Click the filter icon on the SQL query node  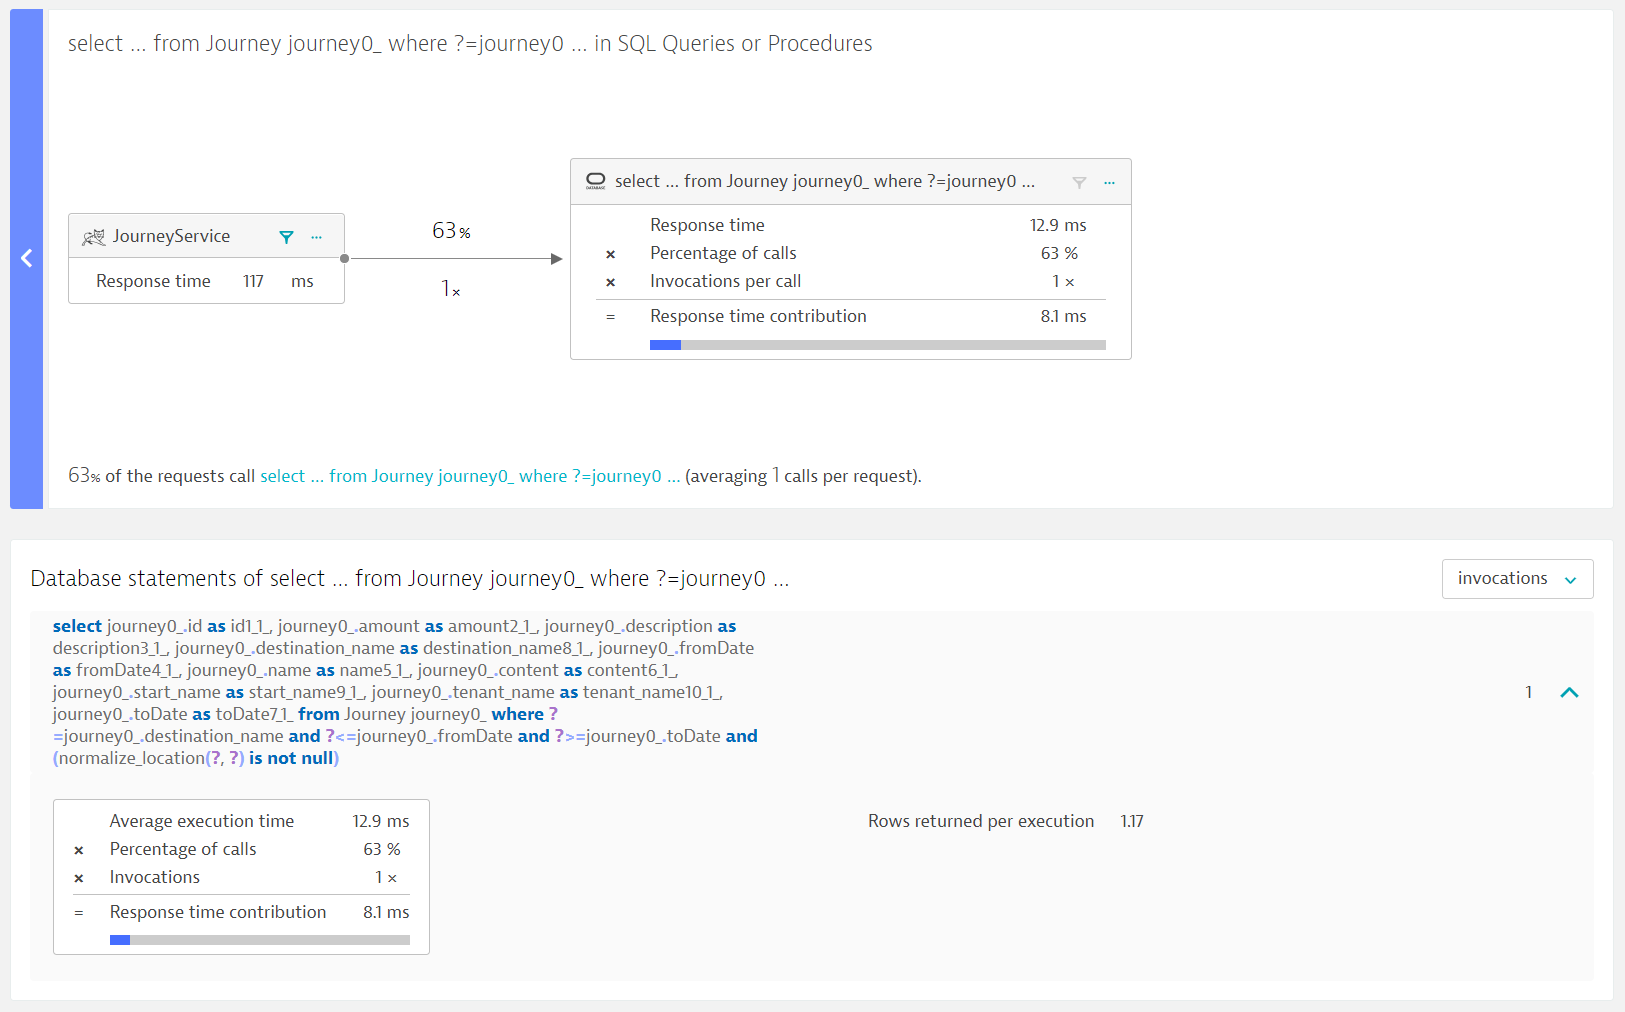(x=1081, y=183)
